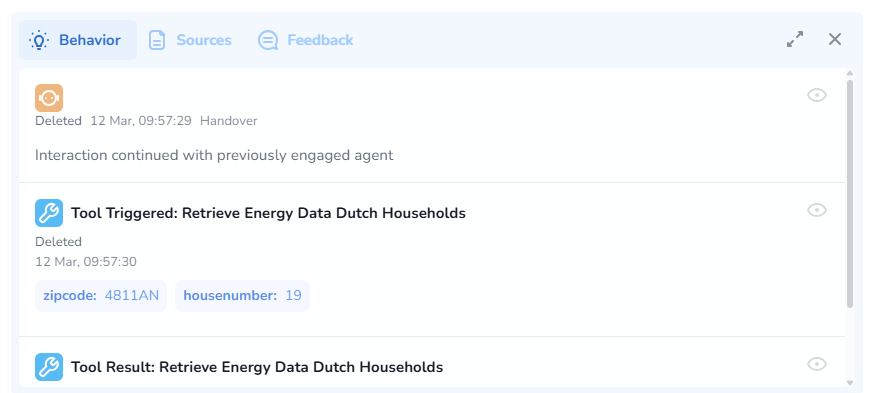The height and width of the screenshot is (393, 876).
Task: Open the Sources tab
Action: (x=190, y=40)
